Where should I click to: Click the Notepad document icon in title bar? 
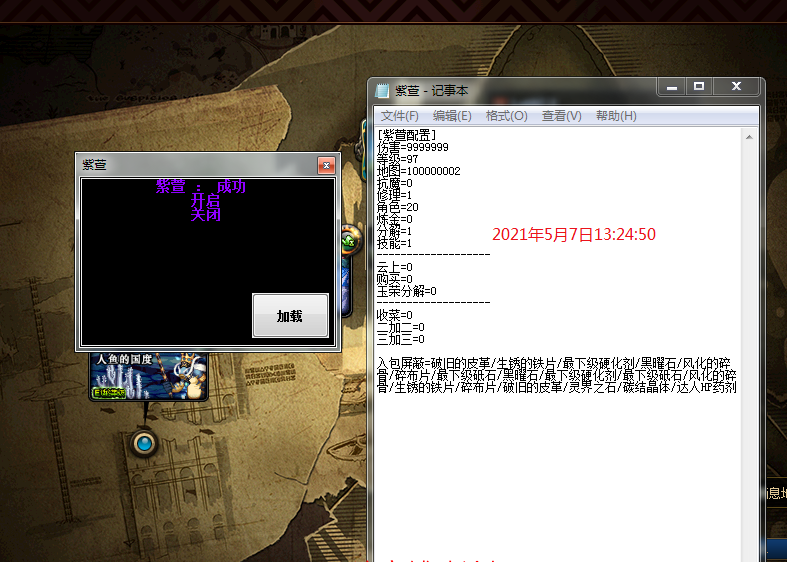click(382, 91)
